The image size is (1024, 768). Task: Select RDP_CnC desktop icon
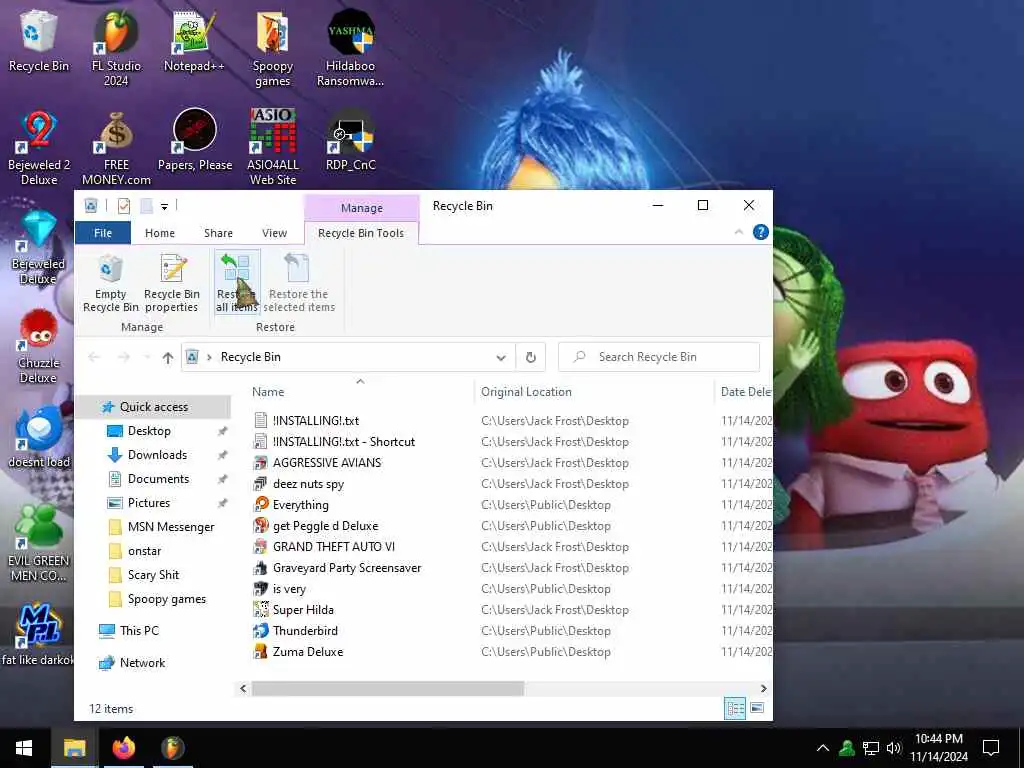(351, 140)
